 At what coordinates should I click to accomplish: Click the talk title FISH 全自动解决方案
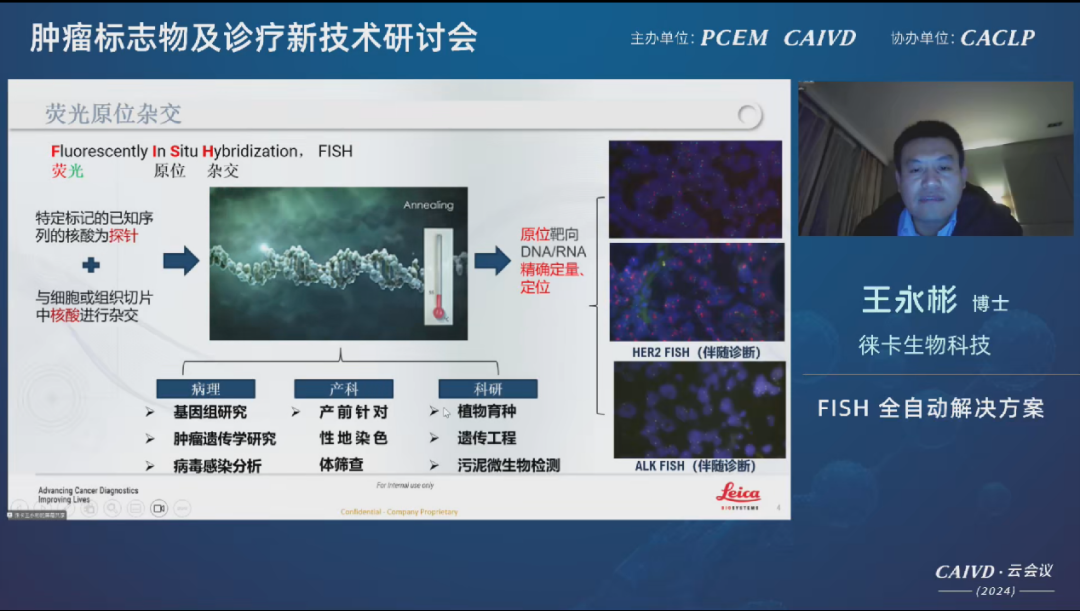tap(931, 408)
